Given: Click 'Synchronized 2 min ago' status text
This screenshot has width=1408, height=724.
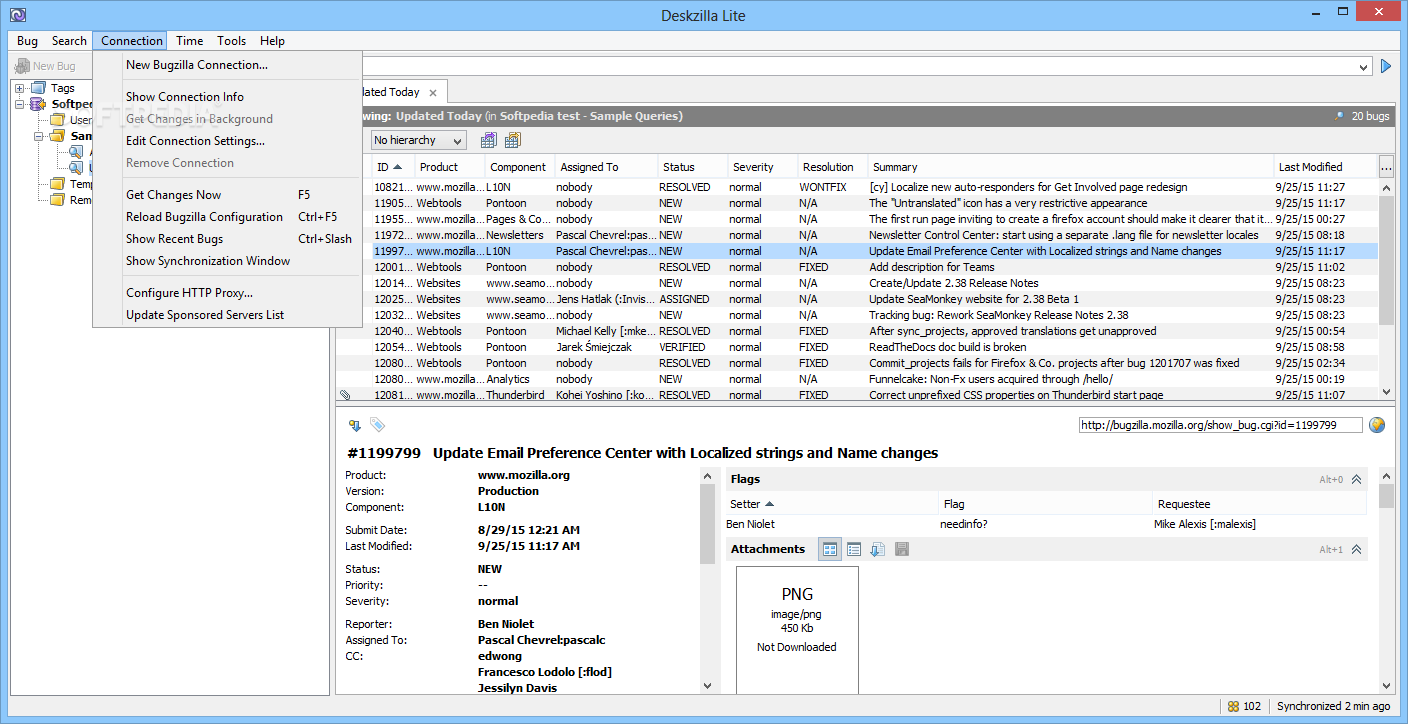Looking at the screenshot, I should click(x=1333, y=707).
